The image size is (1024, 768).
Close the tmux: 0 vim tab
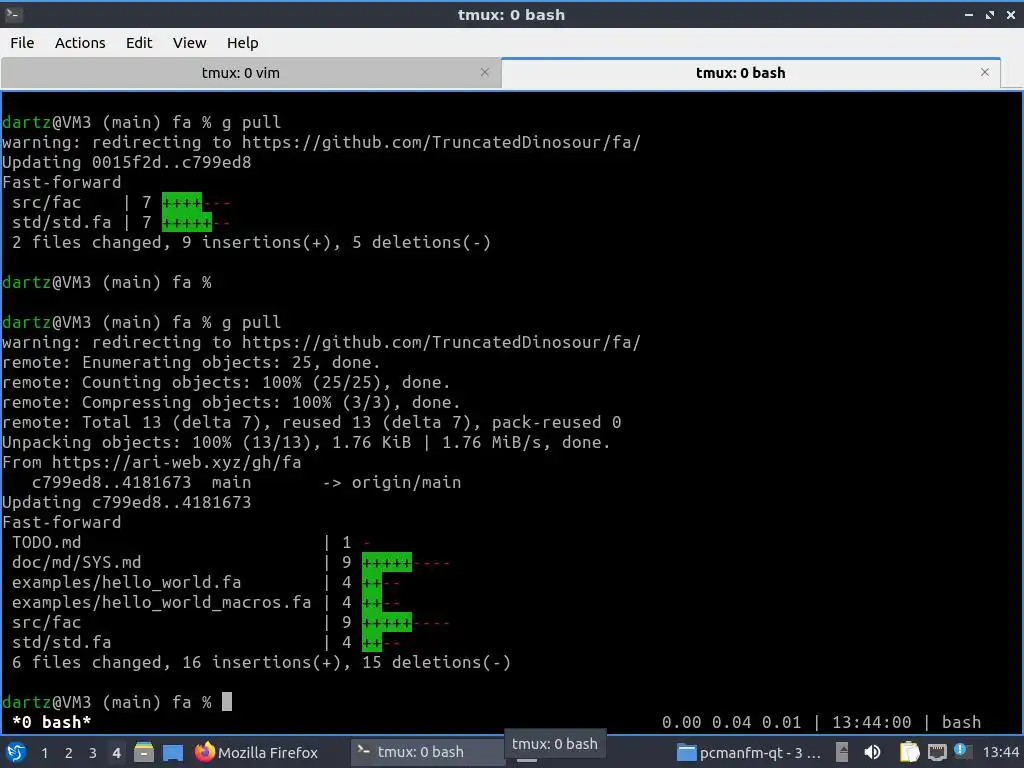coord(485,72)
